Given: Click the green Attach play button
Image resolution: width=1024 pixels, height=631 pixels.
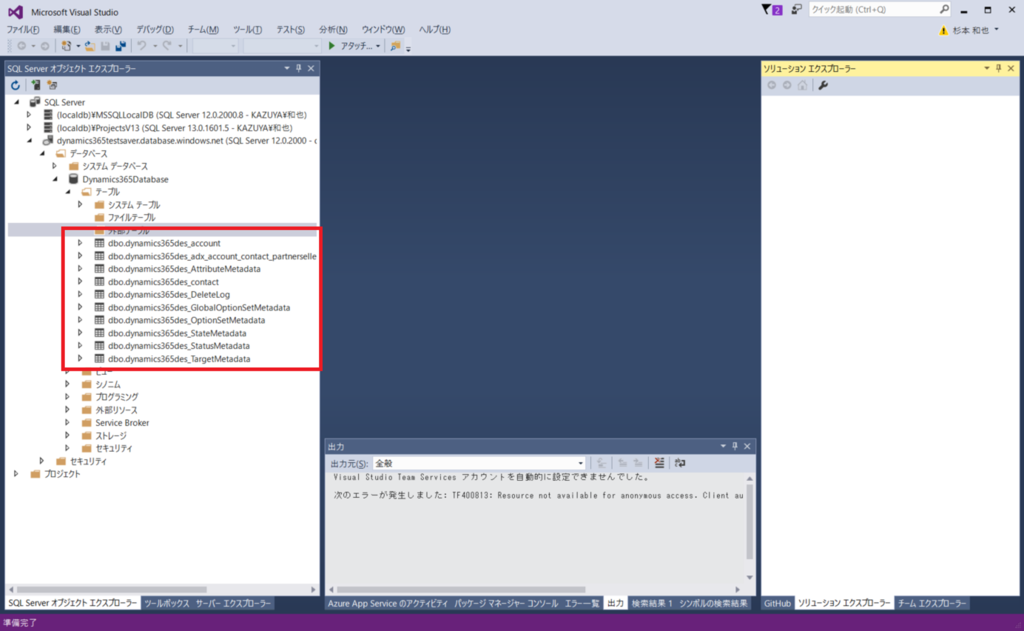Looking at the screenshot, I should click(332, 46).
